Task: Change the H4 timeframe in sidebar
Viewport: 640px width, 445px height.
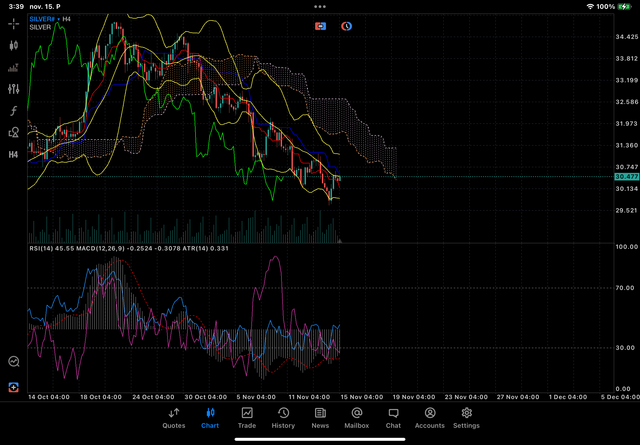Action: coord(13,154)
